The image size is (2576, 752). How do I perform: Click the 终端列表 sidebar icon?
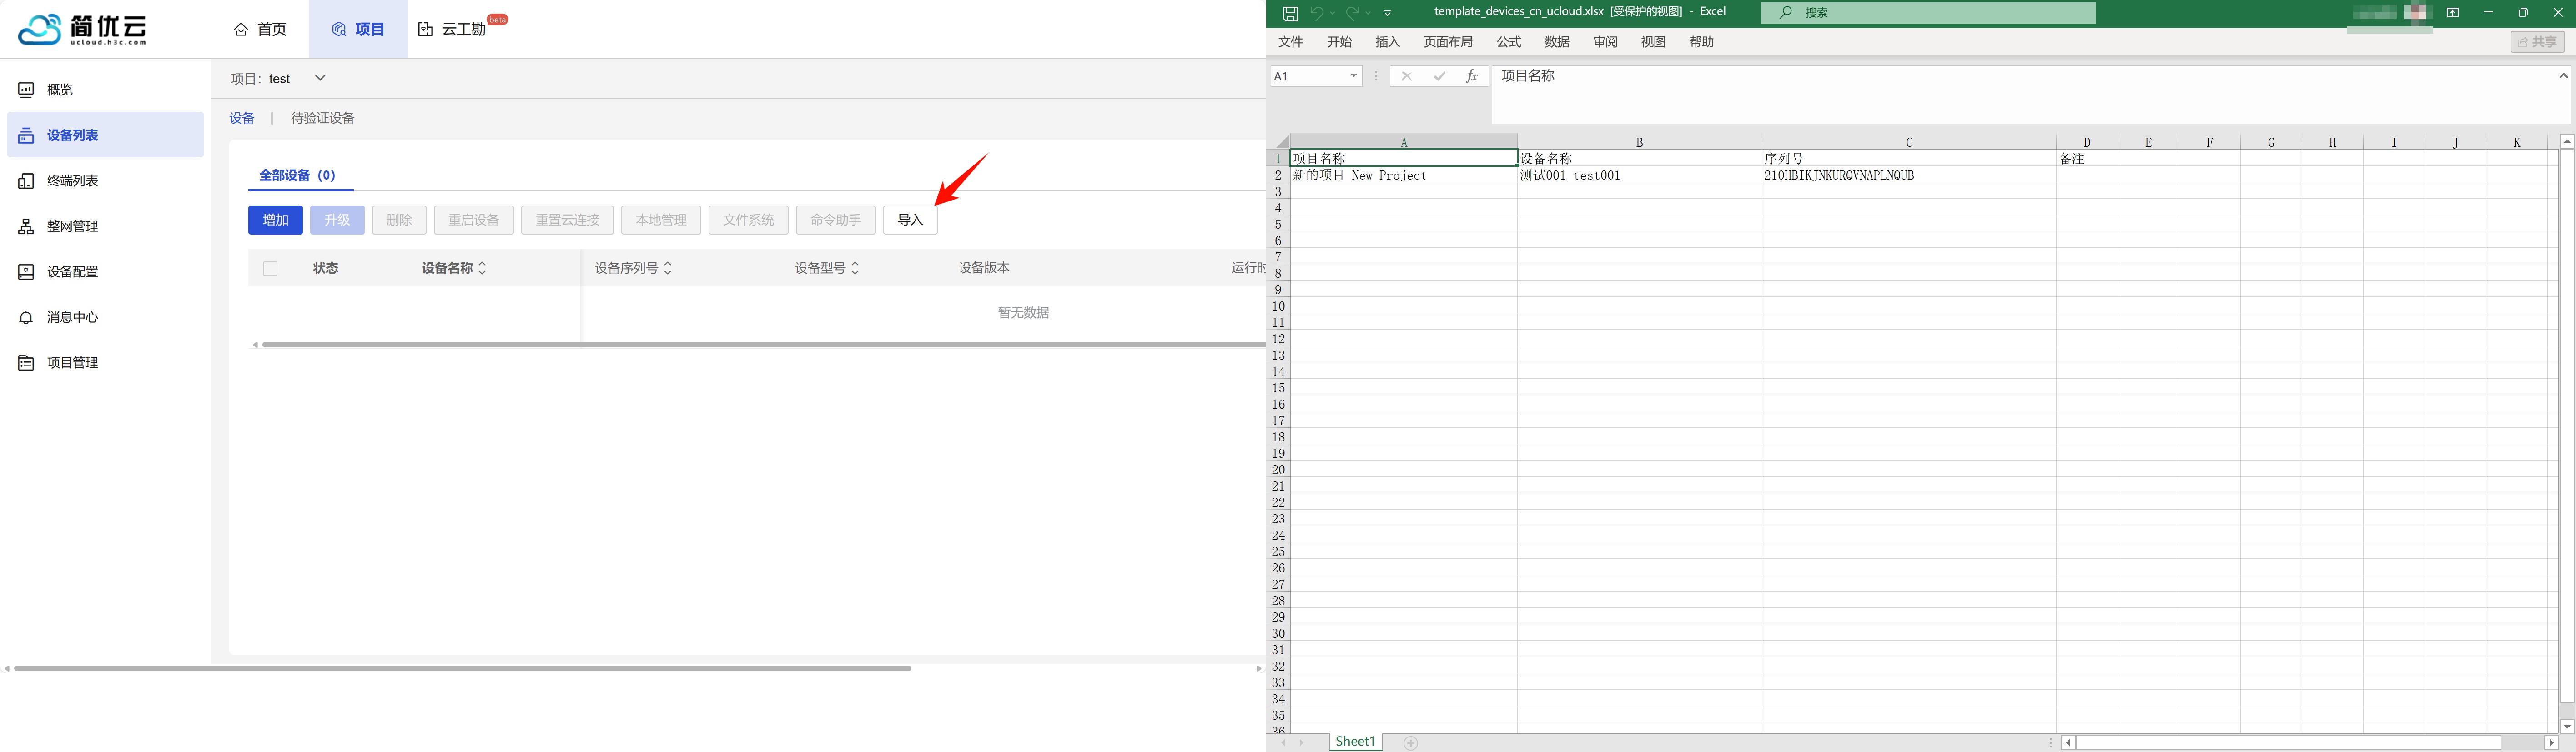(x=26, y=181)
